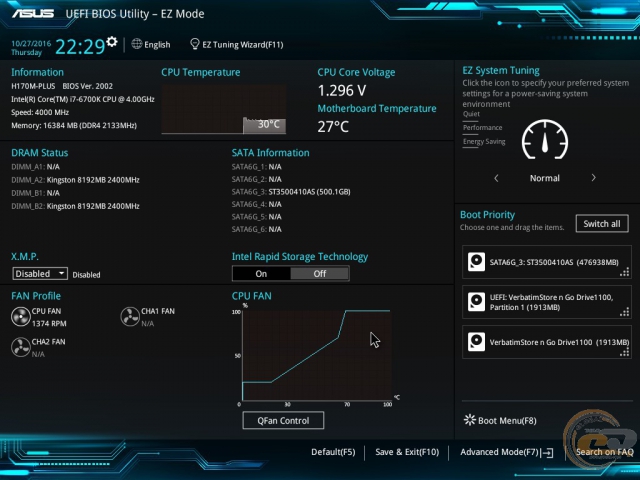Click DIMM_B2 Kingston 8192MB 2400MHz entry
Viewport: 640px width, 480px height.
[76, 206]
